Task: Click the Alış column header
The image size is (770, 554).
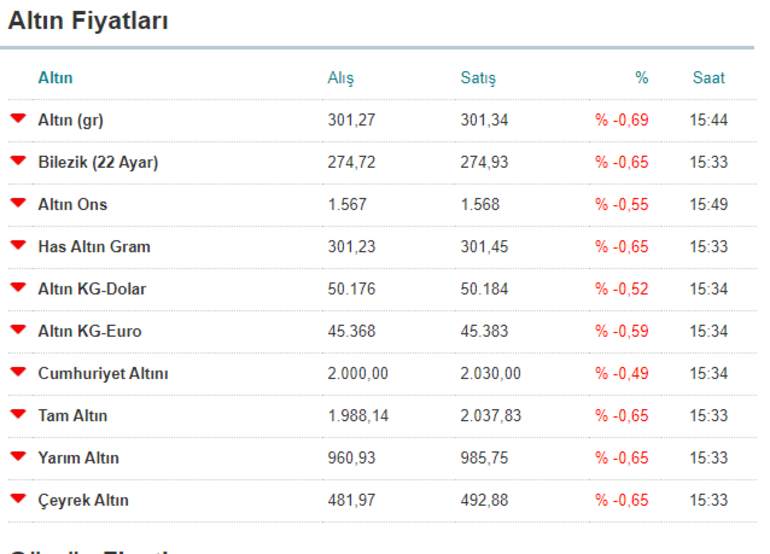Action: click(x=341, y=78)
